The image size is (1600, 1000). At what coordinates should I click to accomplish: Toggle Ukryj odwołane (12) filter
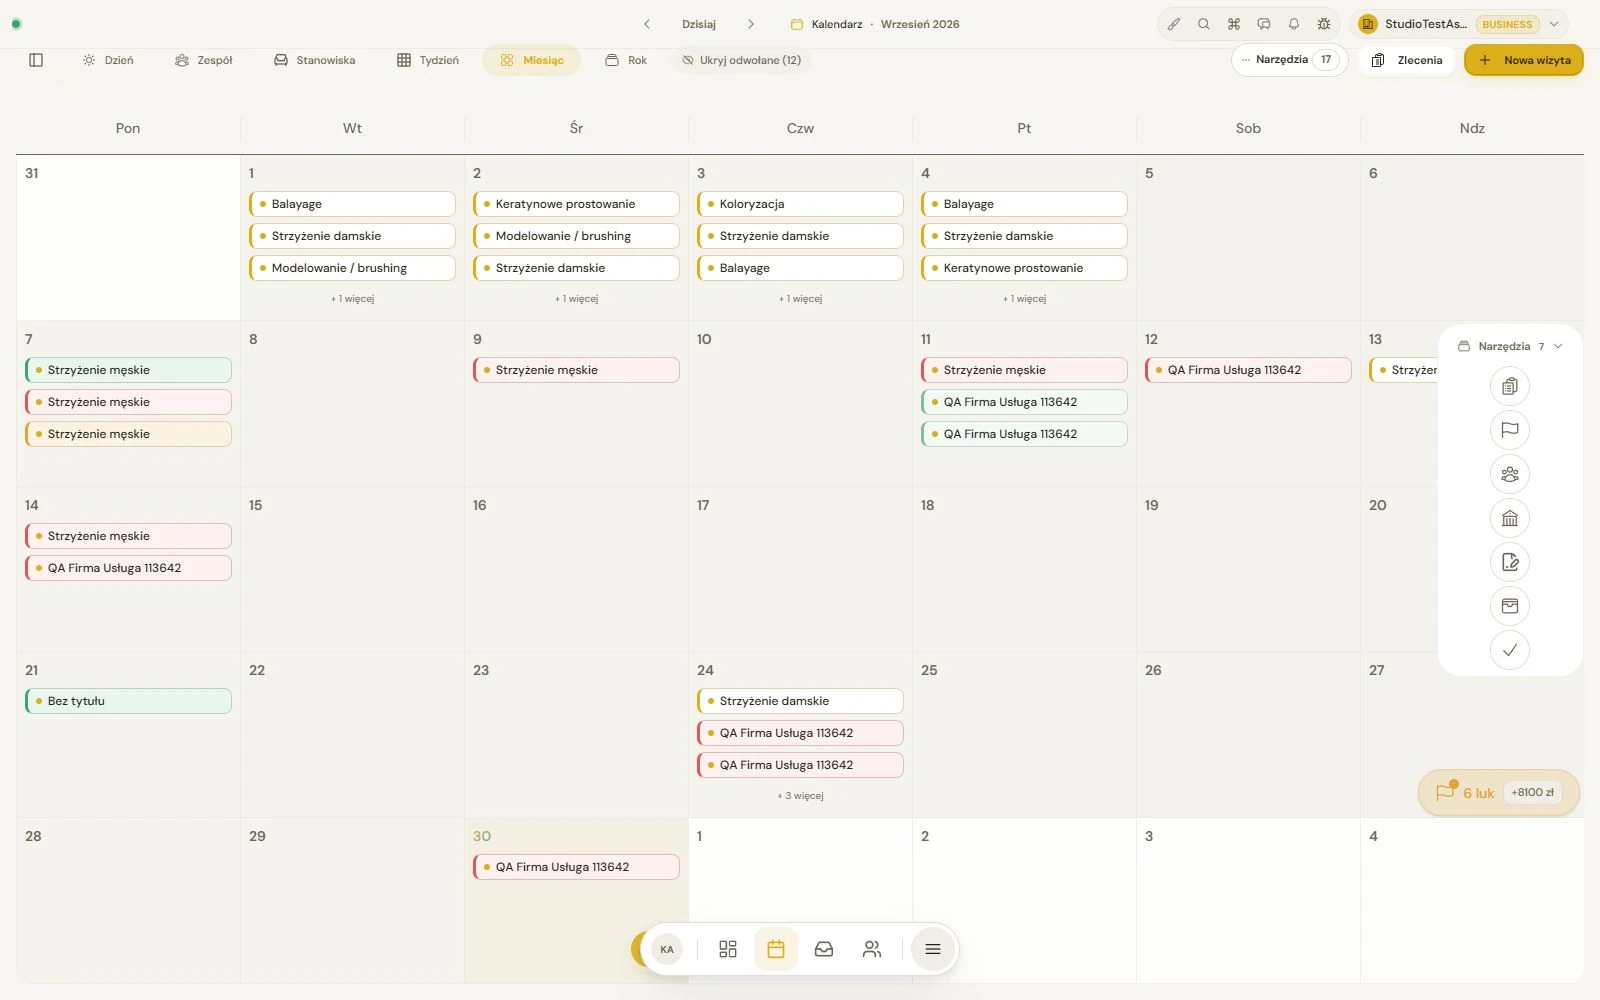(x=742, y=60)
